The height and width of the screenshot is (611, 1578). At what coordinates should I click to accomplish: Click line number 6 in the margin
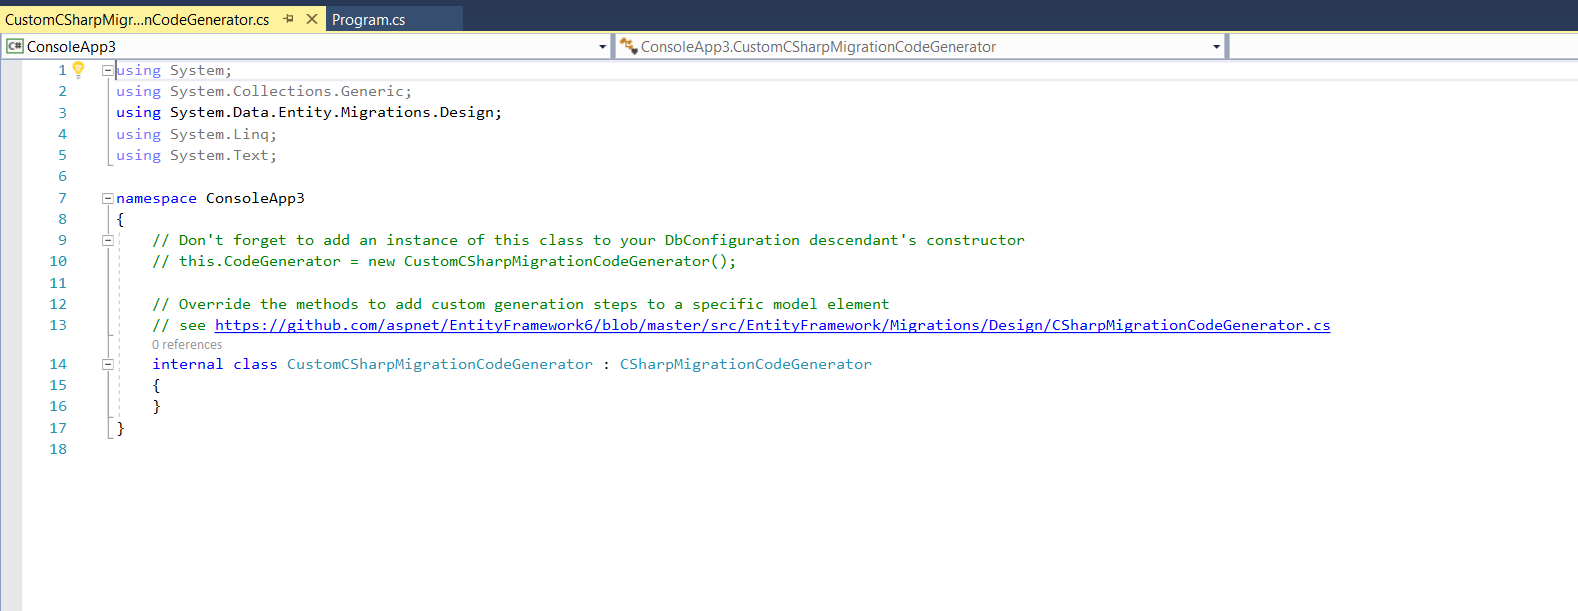pos(62,176)
